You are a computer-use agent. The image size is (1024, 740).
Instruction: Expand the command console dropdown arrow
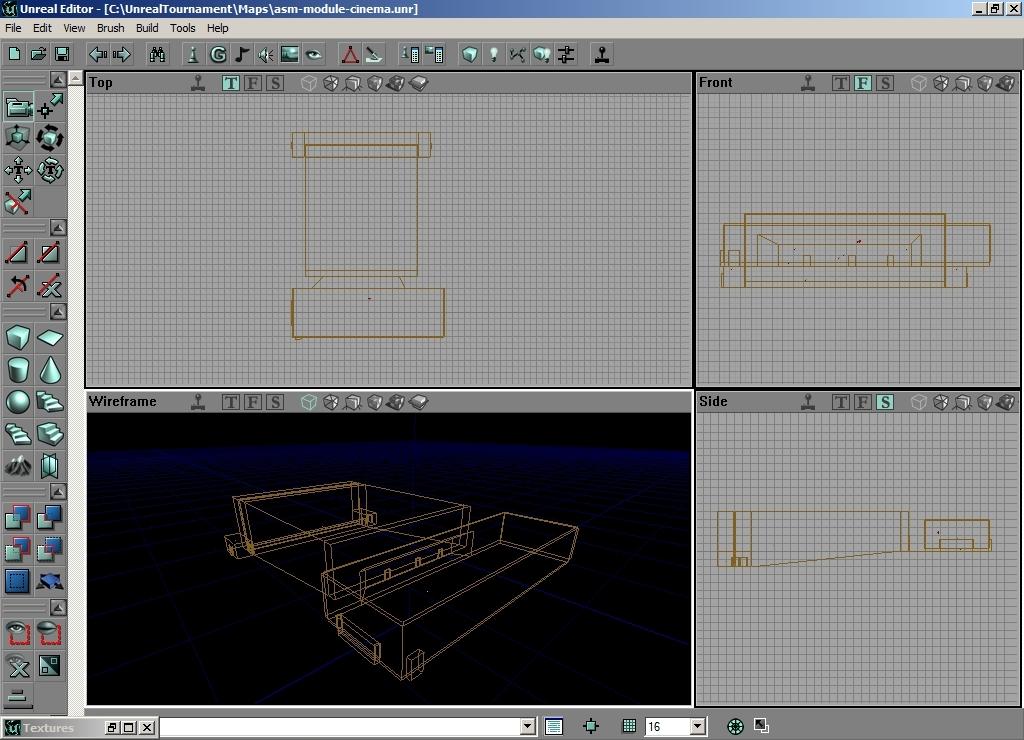527,727
